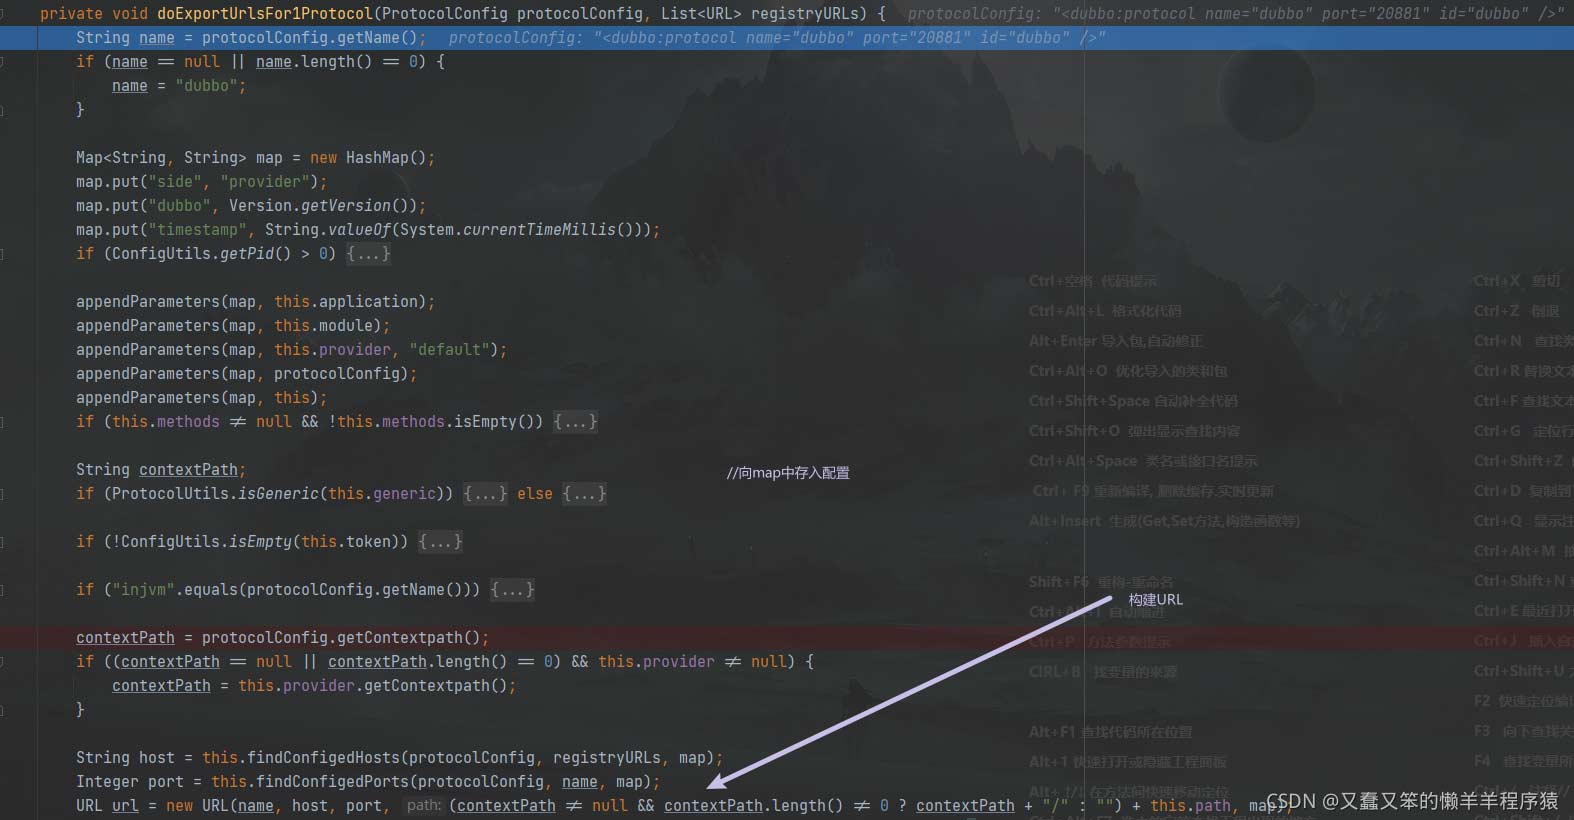Place cursor on HashMap in 'new HashMap()'
Viewport: 1574px width, 820px height.
tap(377, 158)
